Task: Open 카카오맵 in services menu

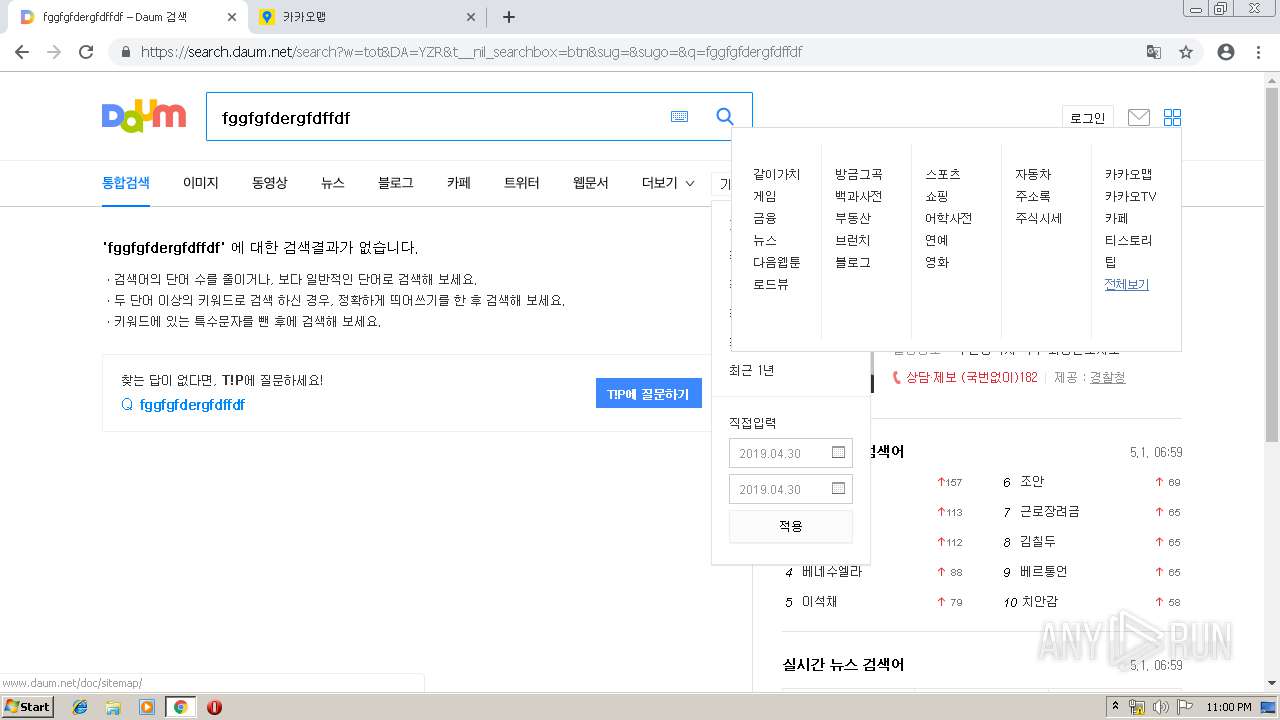Action: pos(1128,174)
